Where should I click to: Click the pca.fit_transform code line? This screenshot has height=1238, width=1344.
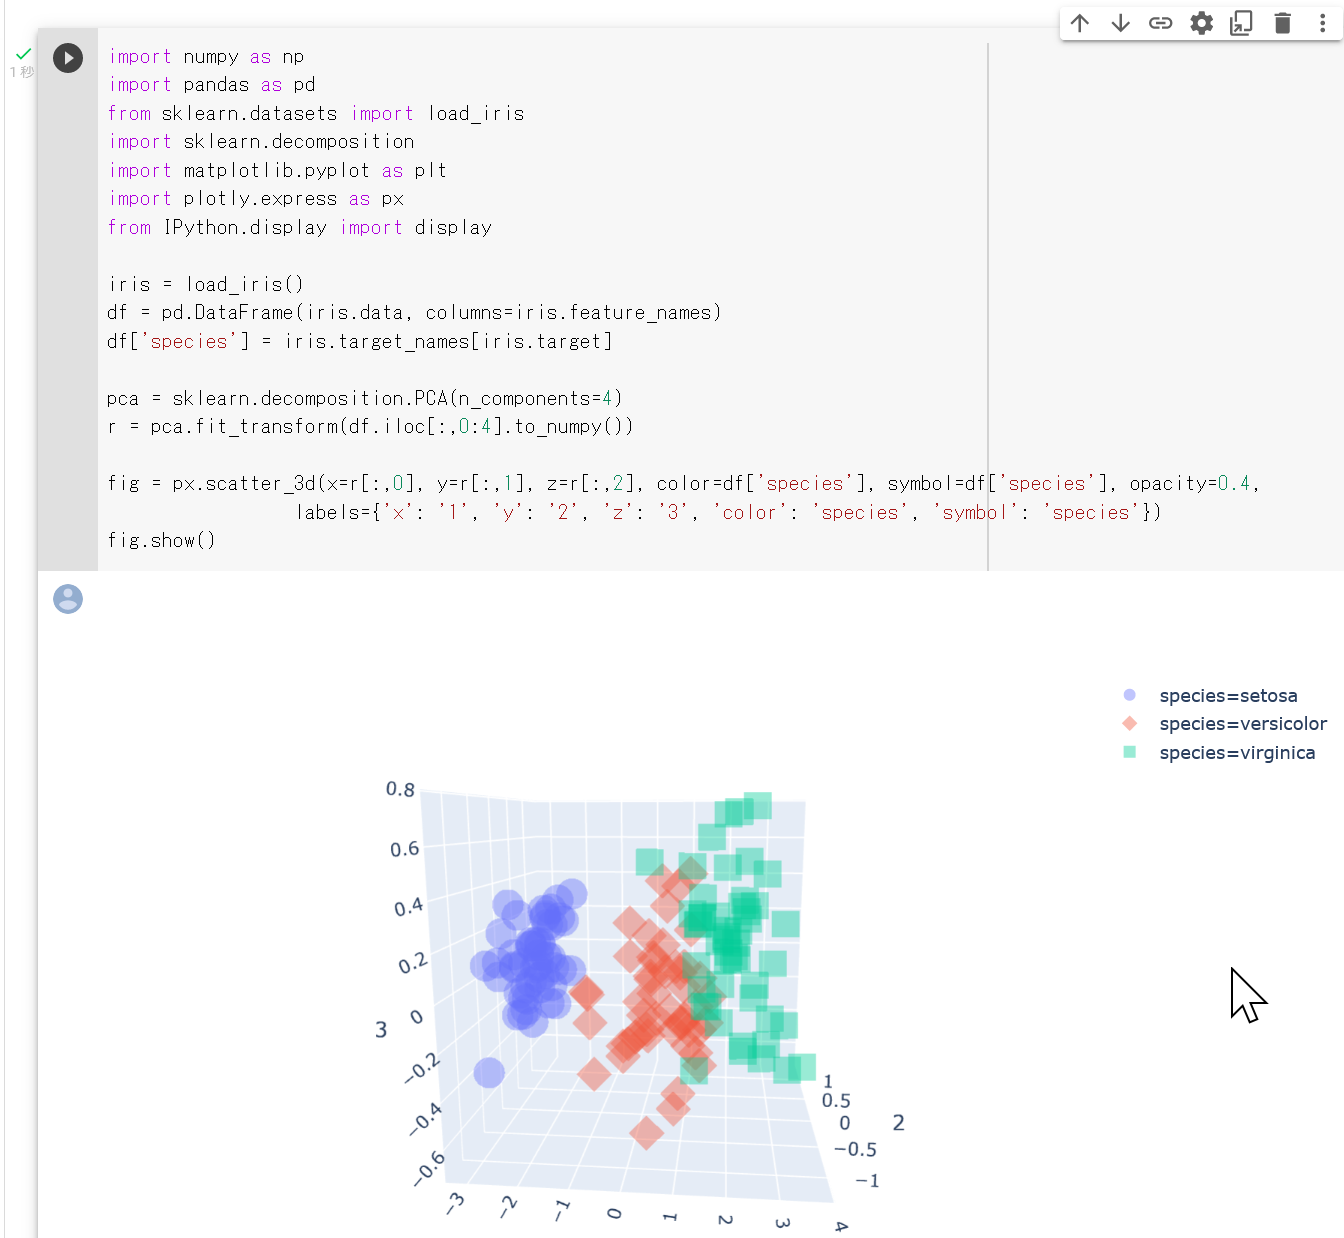370,427
